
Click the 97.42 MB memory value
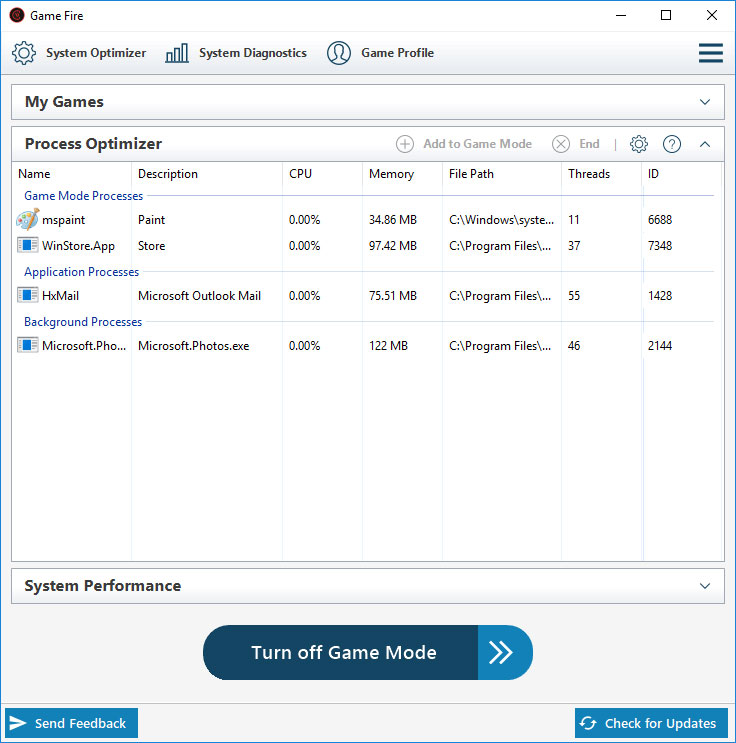click(393, 246)
